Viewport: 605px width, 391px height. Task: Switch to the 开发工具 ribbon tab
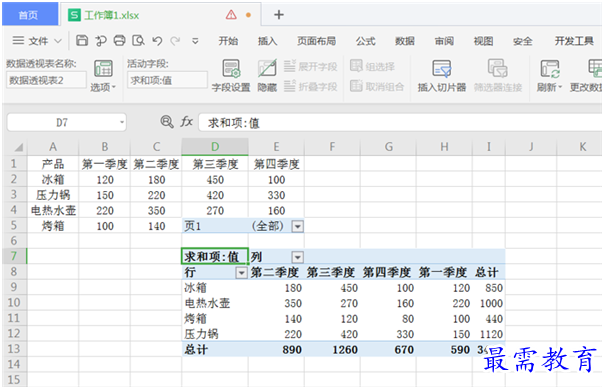[x=574, y=41]
